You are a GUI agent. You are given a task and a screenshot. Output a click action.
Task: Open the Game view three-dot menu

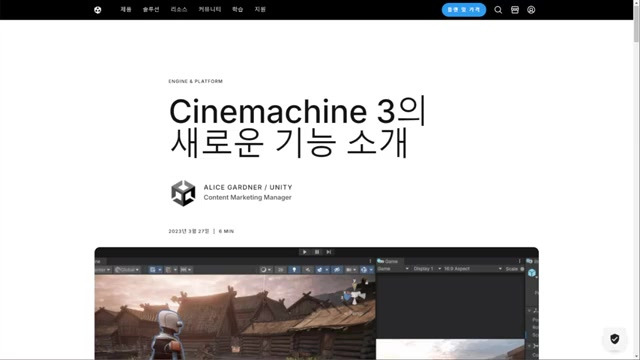519,261
